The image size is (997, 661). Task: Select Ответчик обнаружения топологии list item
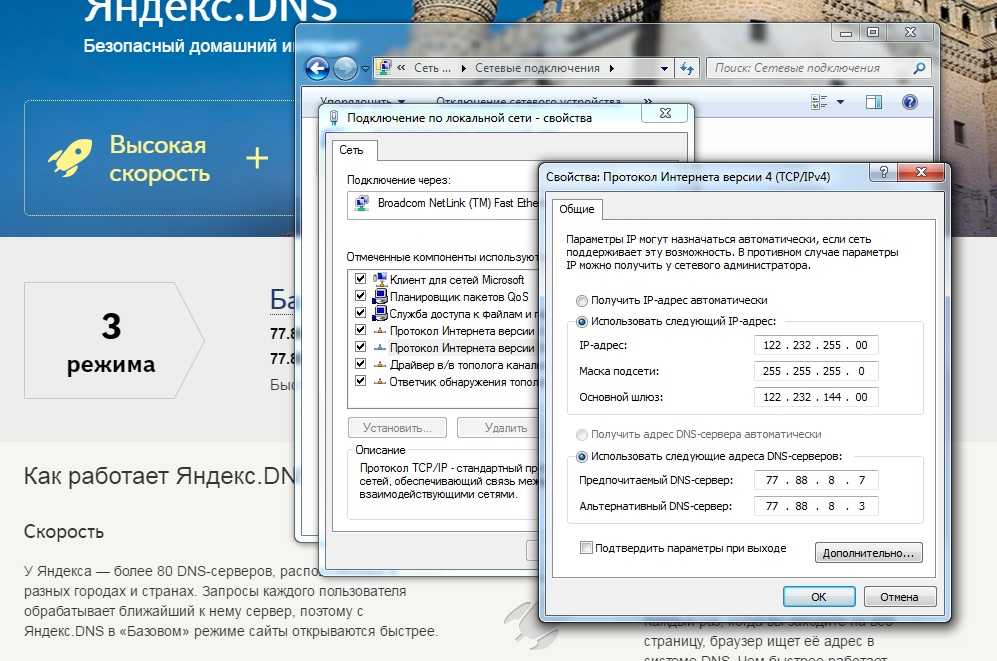(x=464, y=382)
